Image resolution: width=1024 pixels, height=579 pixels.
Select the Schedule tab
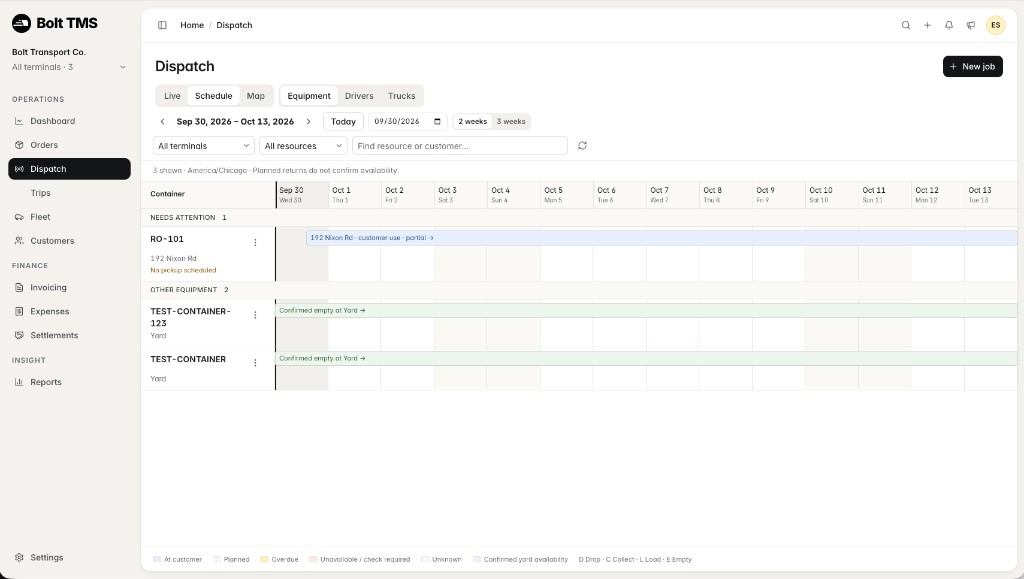pyautogui.click(x=214, y=96)
